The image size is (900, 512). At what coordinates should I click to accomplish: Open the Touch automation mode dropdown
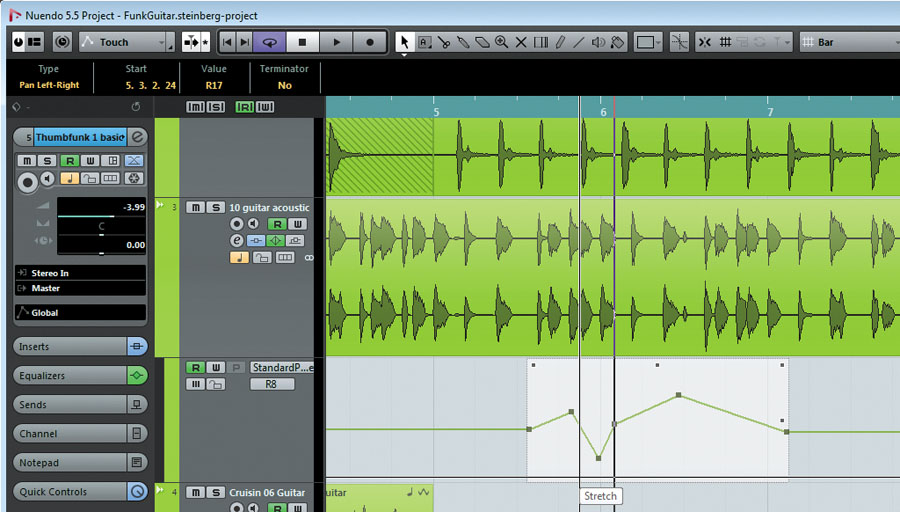coord(125,42)
